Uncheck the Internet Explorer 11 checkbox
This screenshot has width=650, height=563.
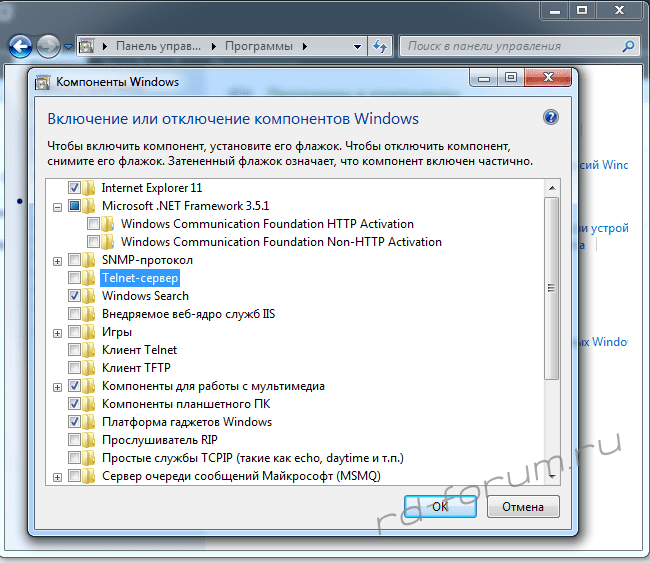(x=74, y=188)
